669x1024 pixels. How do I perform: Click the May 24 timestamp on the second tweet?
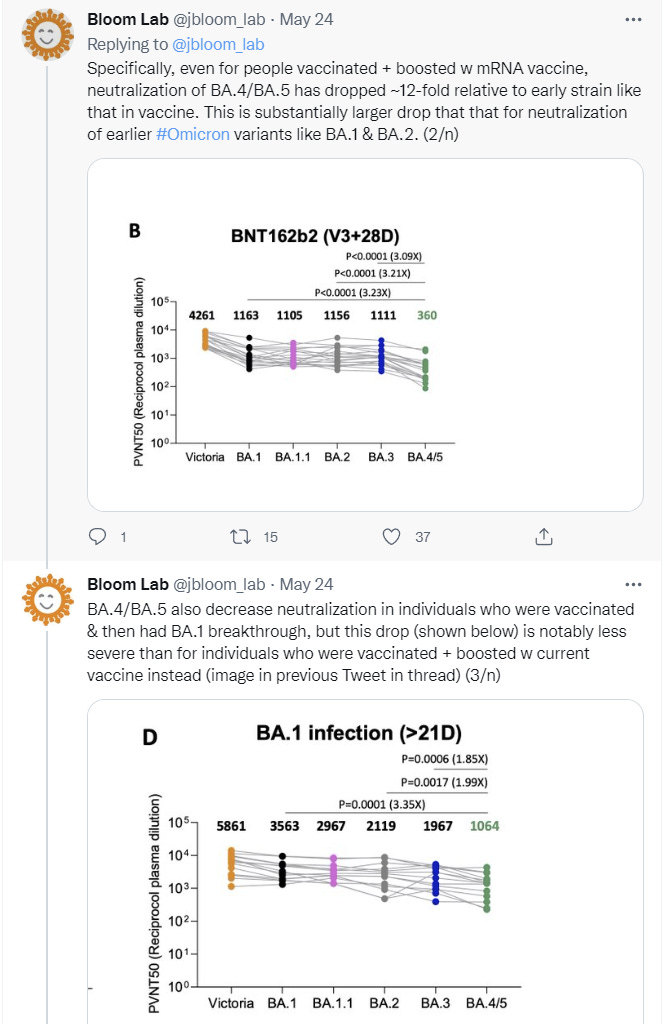[x=308, y=584]
